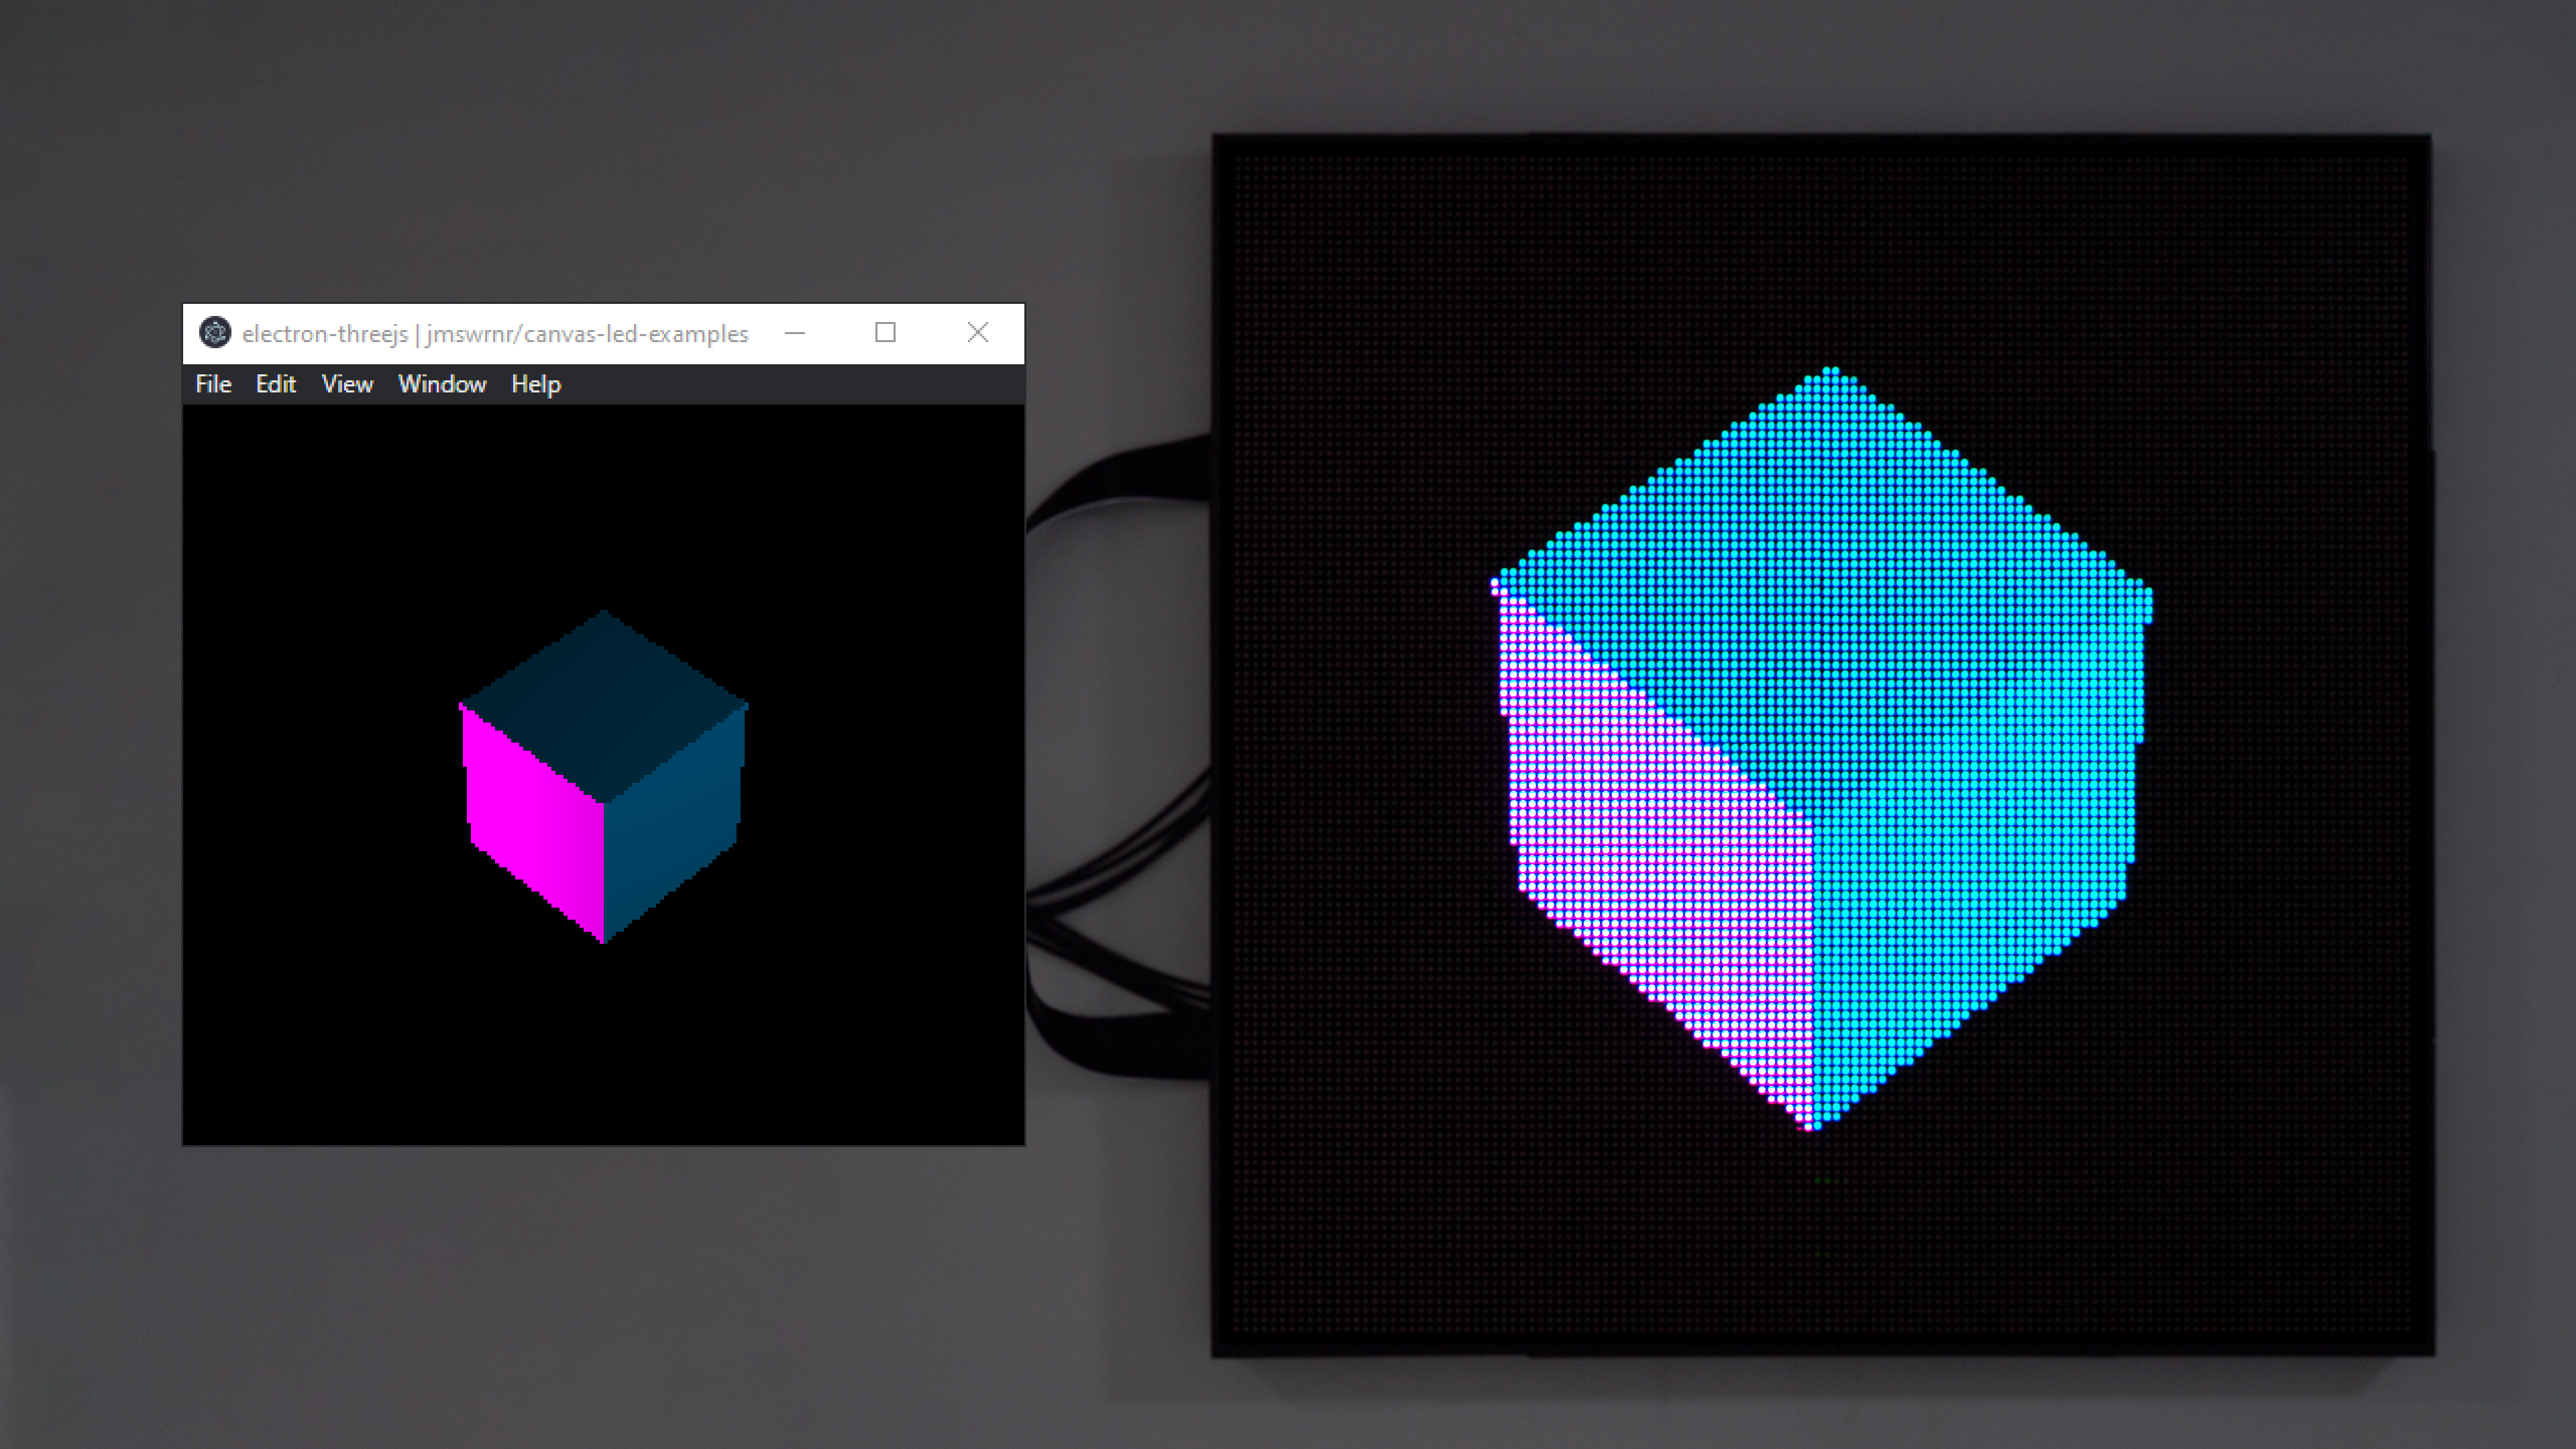Image resolution: width=2576 pixels, height=1449 pixels.
Task: Open the Help menu
Action: 536,385
